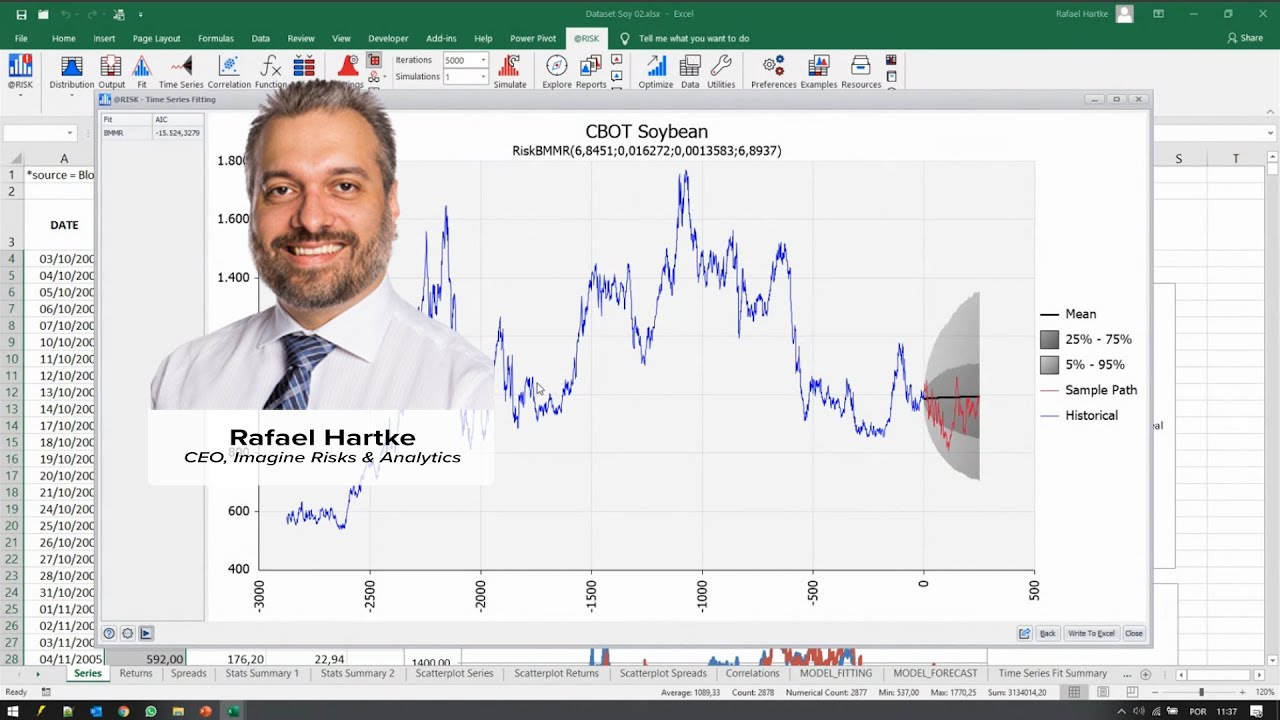Viewport: 1280px width, 720px height.
Task: Open the Home ribbon tab
Action: tap(63, 38)
